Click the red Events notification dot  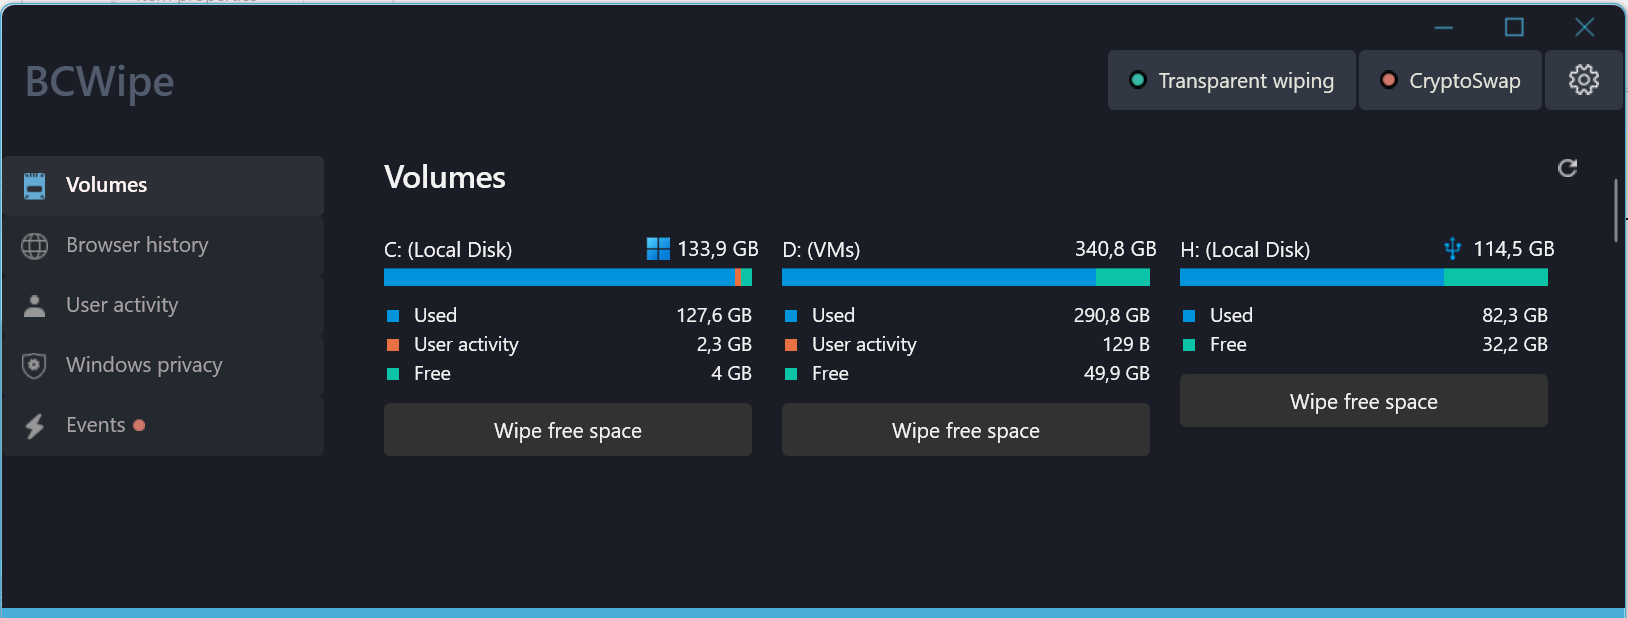(x=139, y=425)
